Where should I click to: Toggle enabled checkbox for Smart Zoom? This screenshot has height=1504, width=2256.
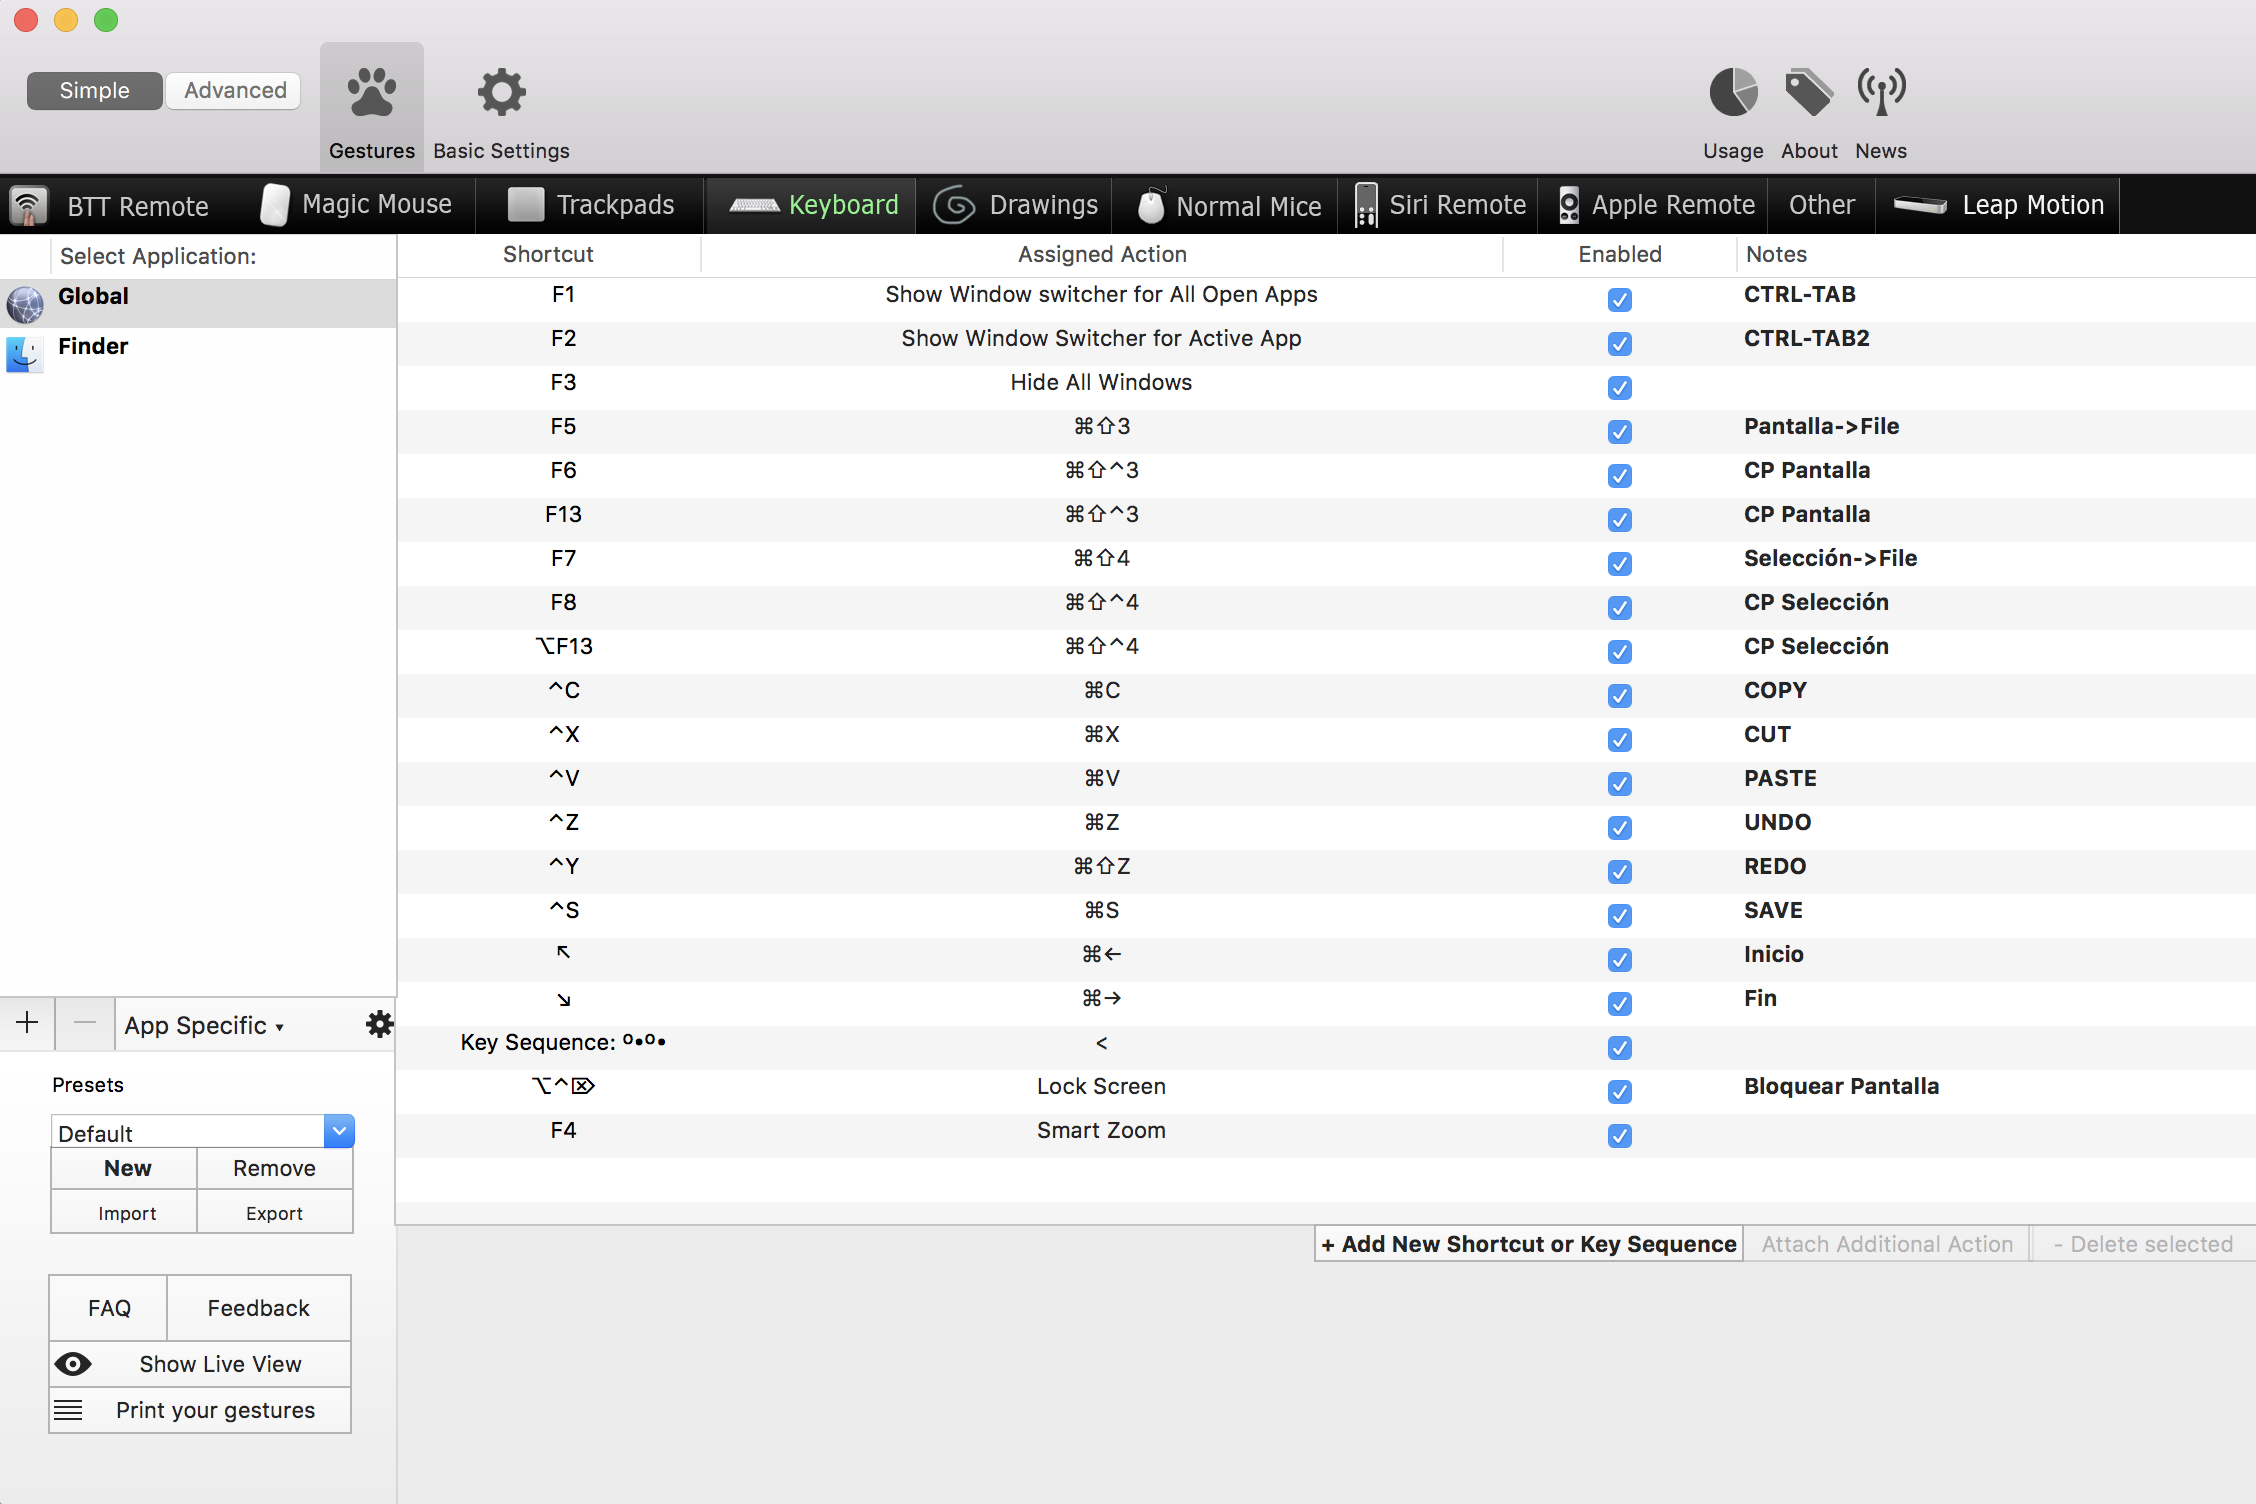tap(1619, 1135)
